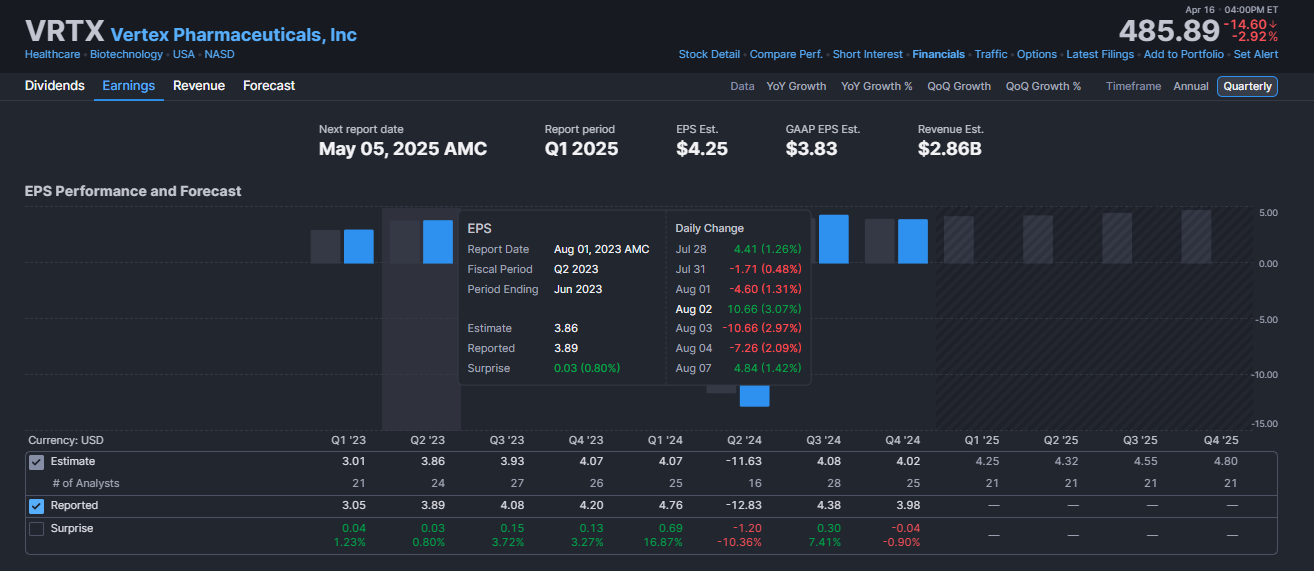Open the Financials link

pyautogui.click(x=939, y=55)
